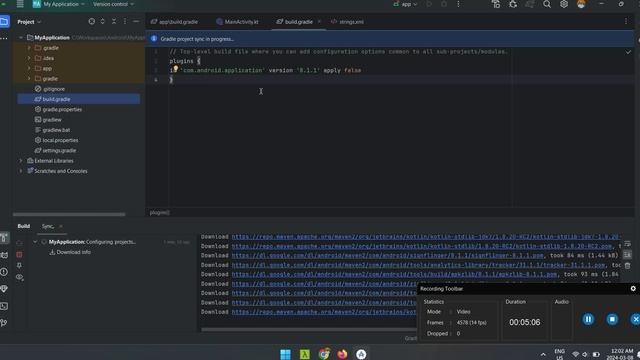640x360 pixels.
Task: Open Version control dropdown
Action: click(113, 4)
